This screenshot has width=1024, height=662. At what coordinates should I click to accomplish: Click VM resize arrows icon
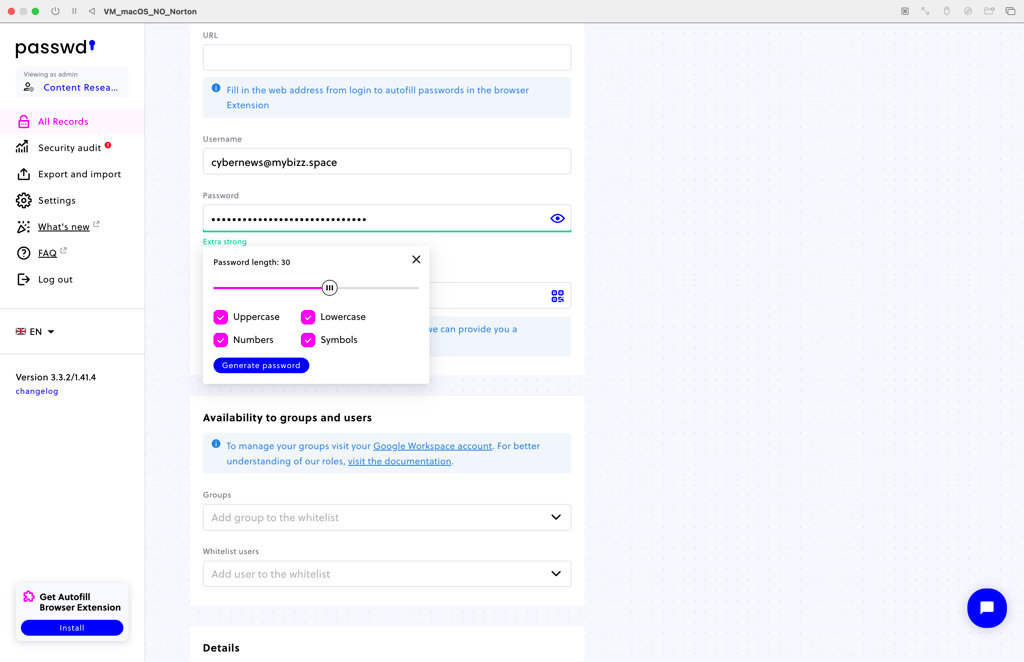pos(925,11)
